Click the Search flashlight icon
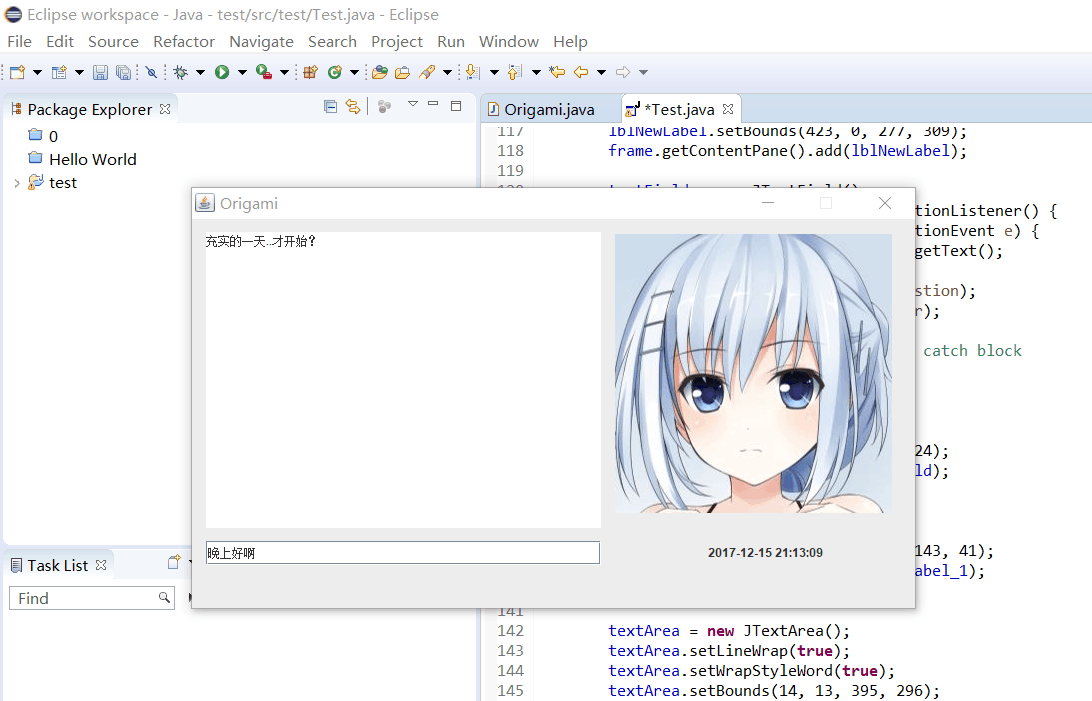 [x=427, y=72]
